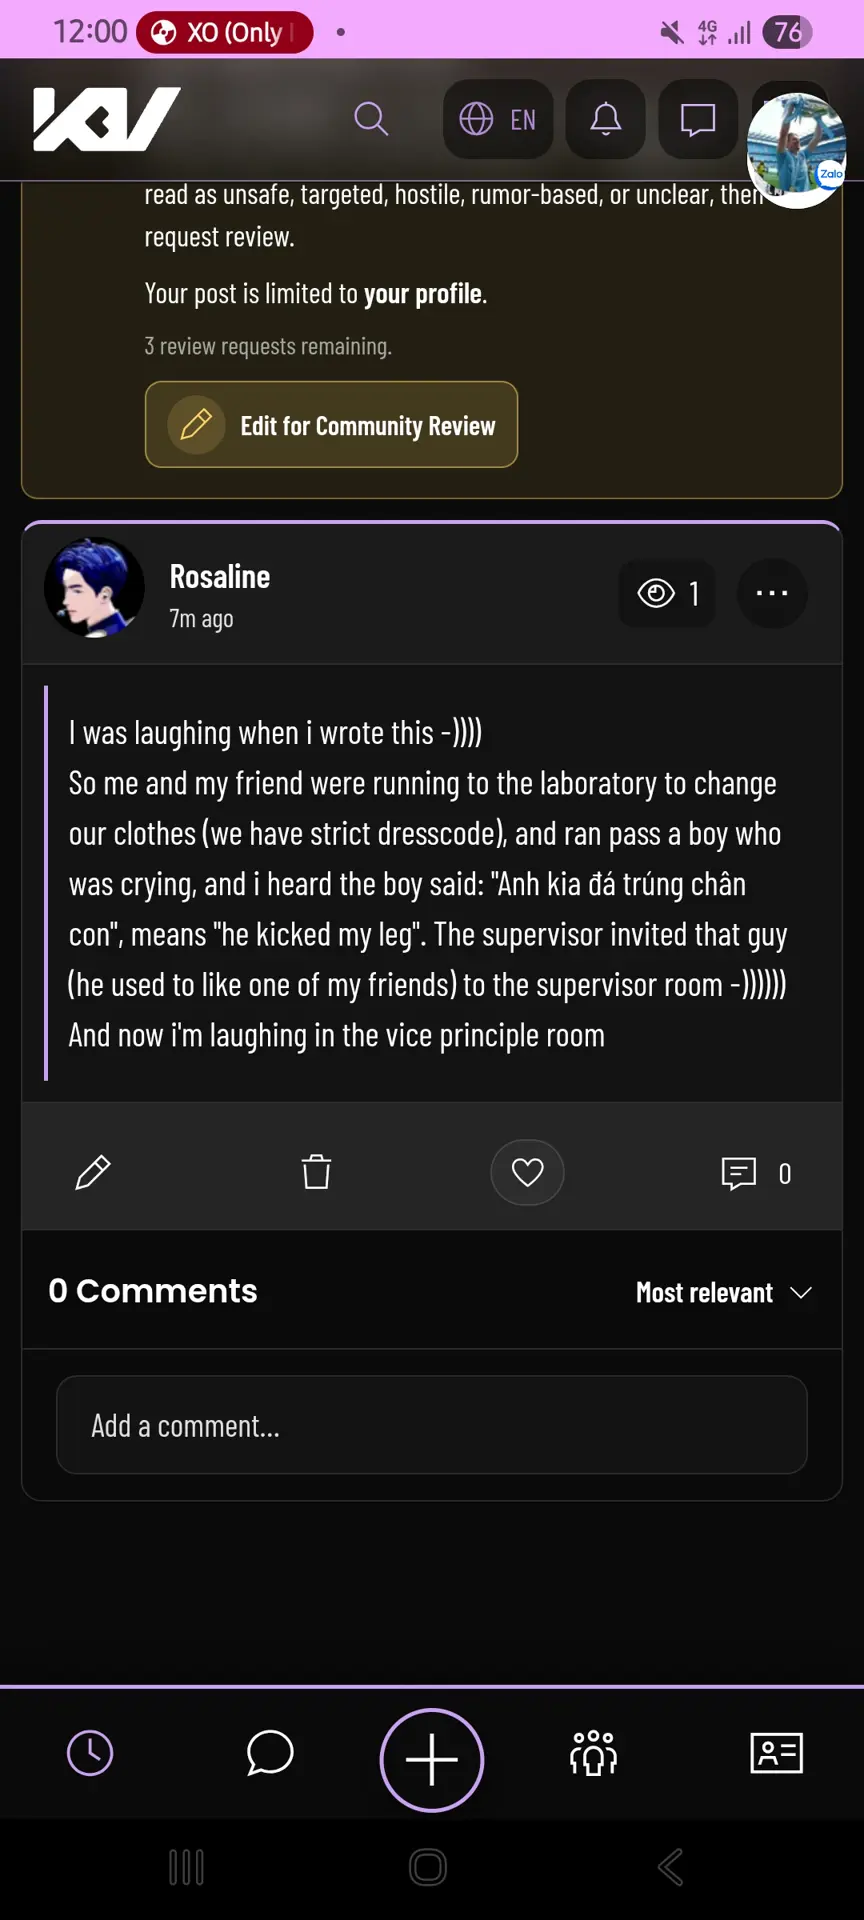Open the profile card icon
The height and width of the screenshot is (1920, 864).
777,1753
